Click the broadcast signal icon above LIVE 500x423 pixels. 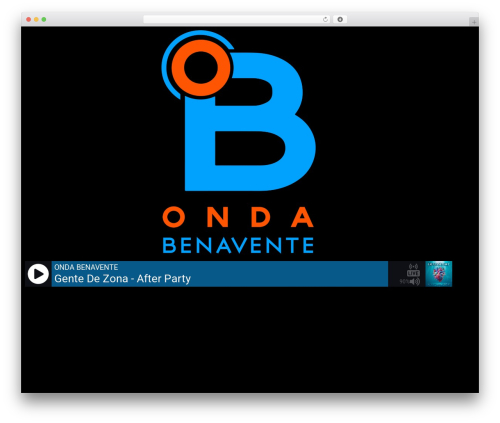click(x=413, y=266)
